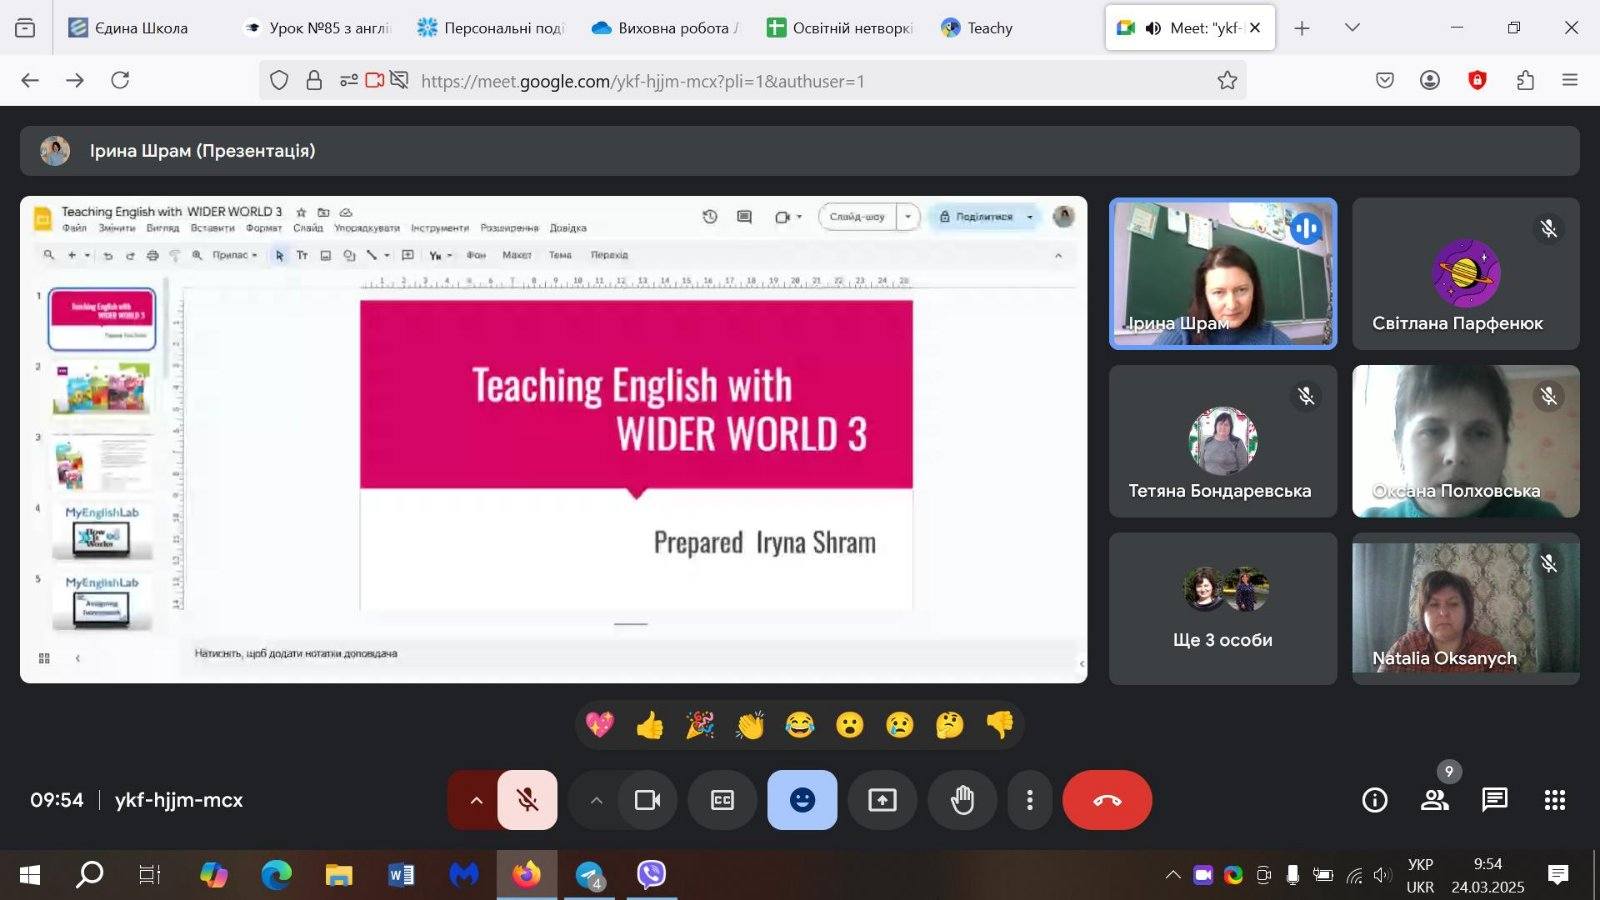
Task: Open Telegram from the taskbar
Action: click(590, 875)
